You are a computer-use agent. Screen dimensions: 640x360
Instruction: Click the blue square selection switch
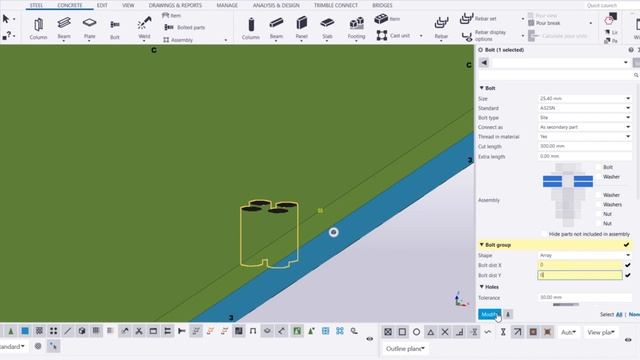pyautogui.click(x=25, y=331)
